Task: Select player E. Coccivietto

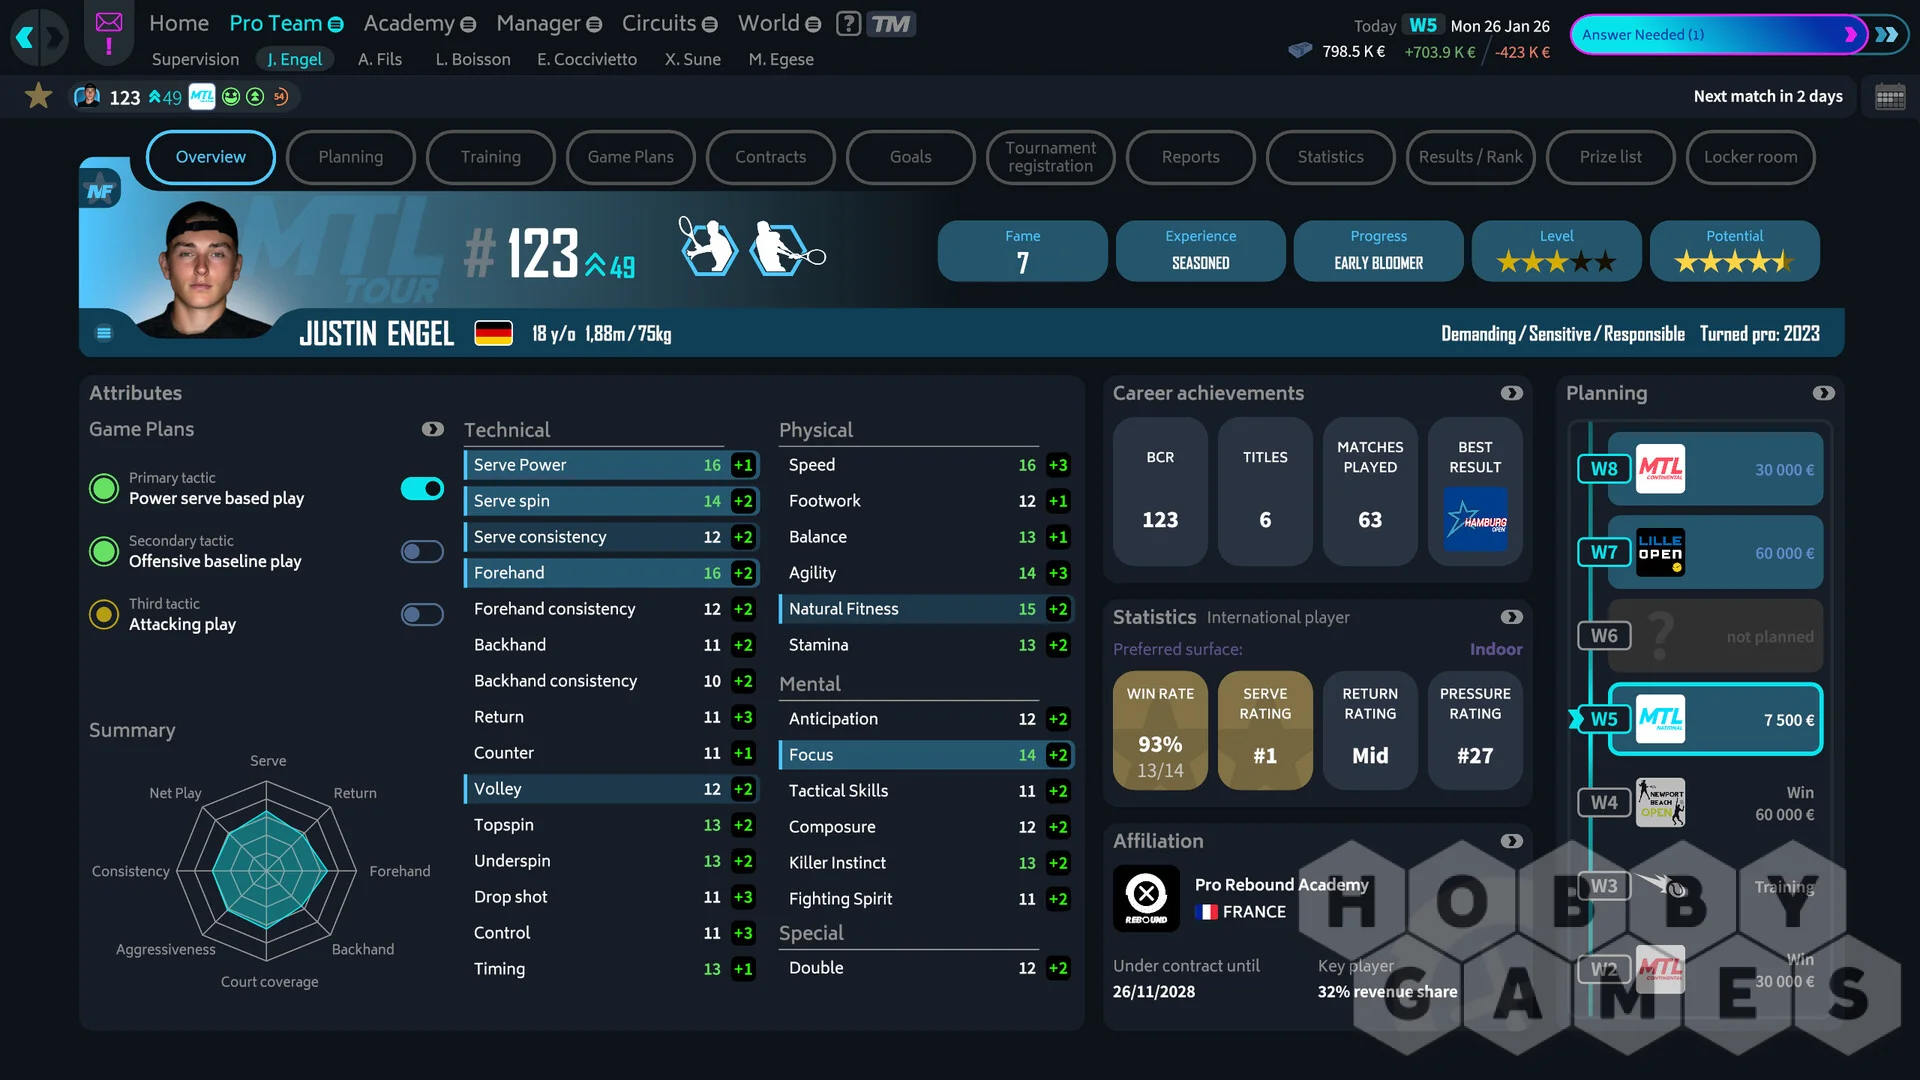Action: [x=587, y=59]
